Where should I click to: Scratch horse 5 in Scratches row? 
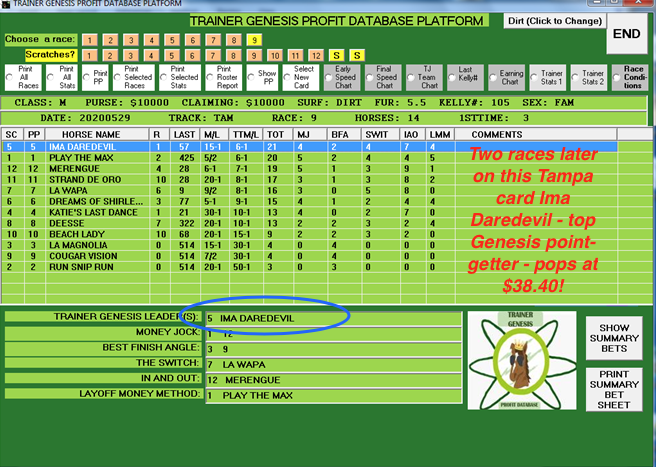[x=172, y=56]
